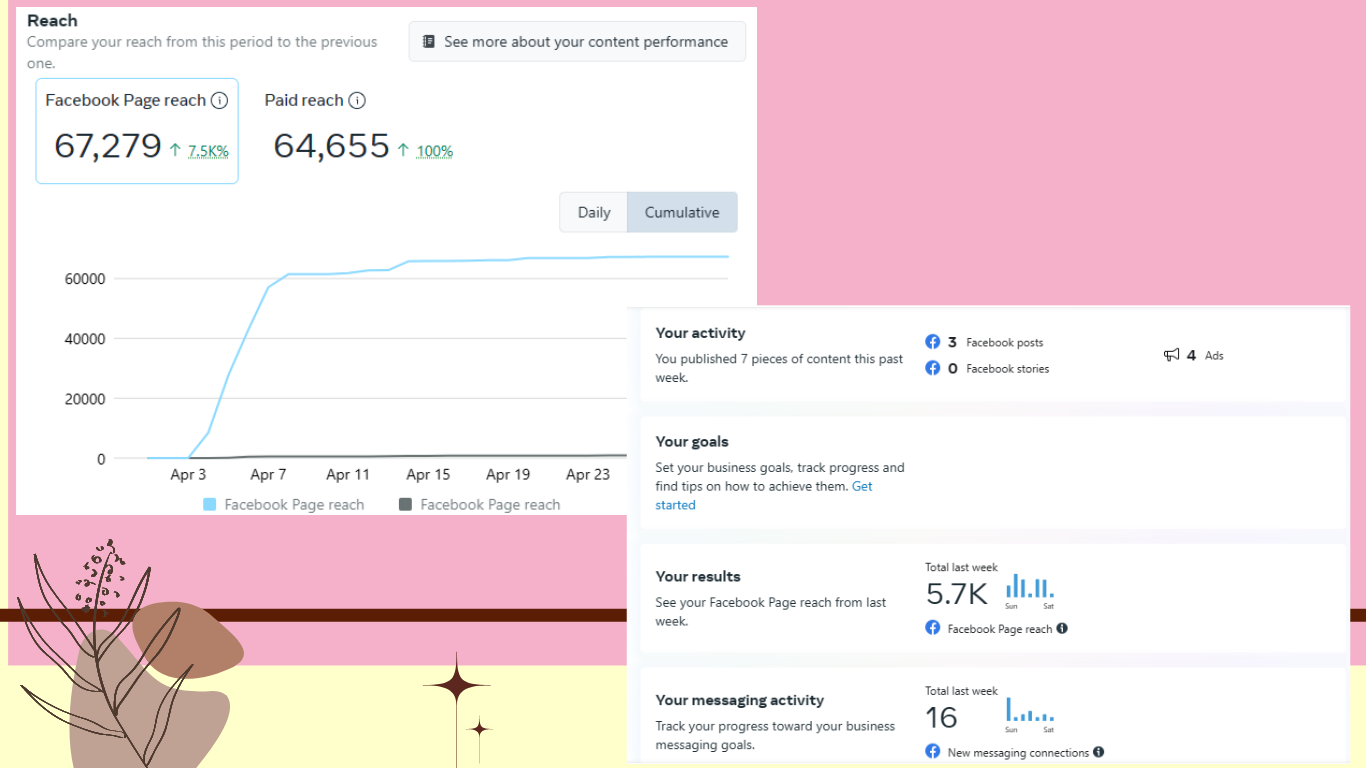
Task: Click the 64,655 paid reach value
Action: pyautogui.click(x=331, y=146)
